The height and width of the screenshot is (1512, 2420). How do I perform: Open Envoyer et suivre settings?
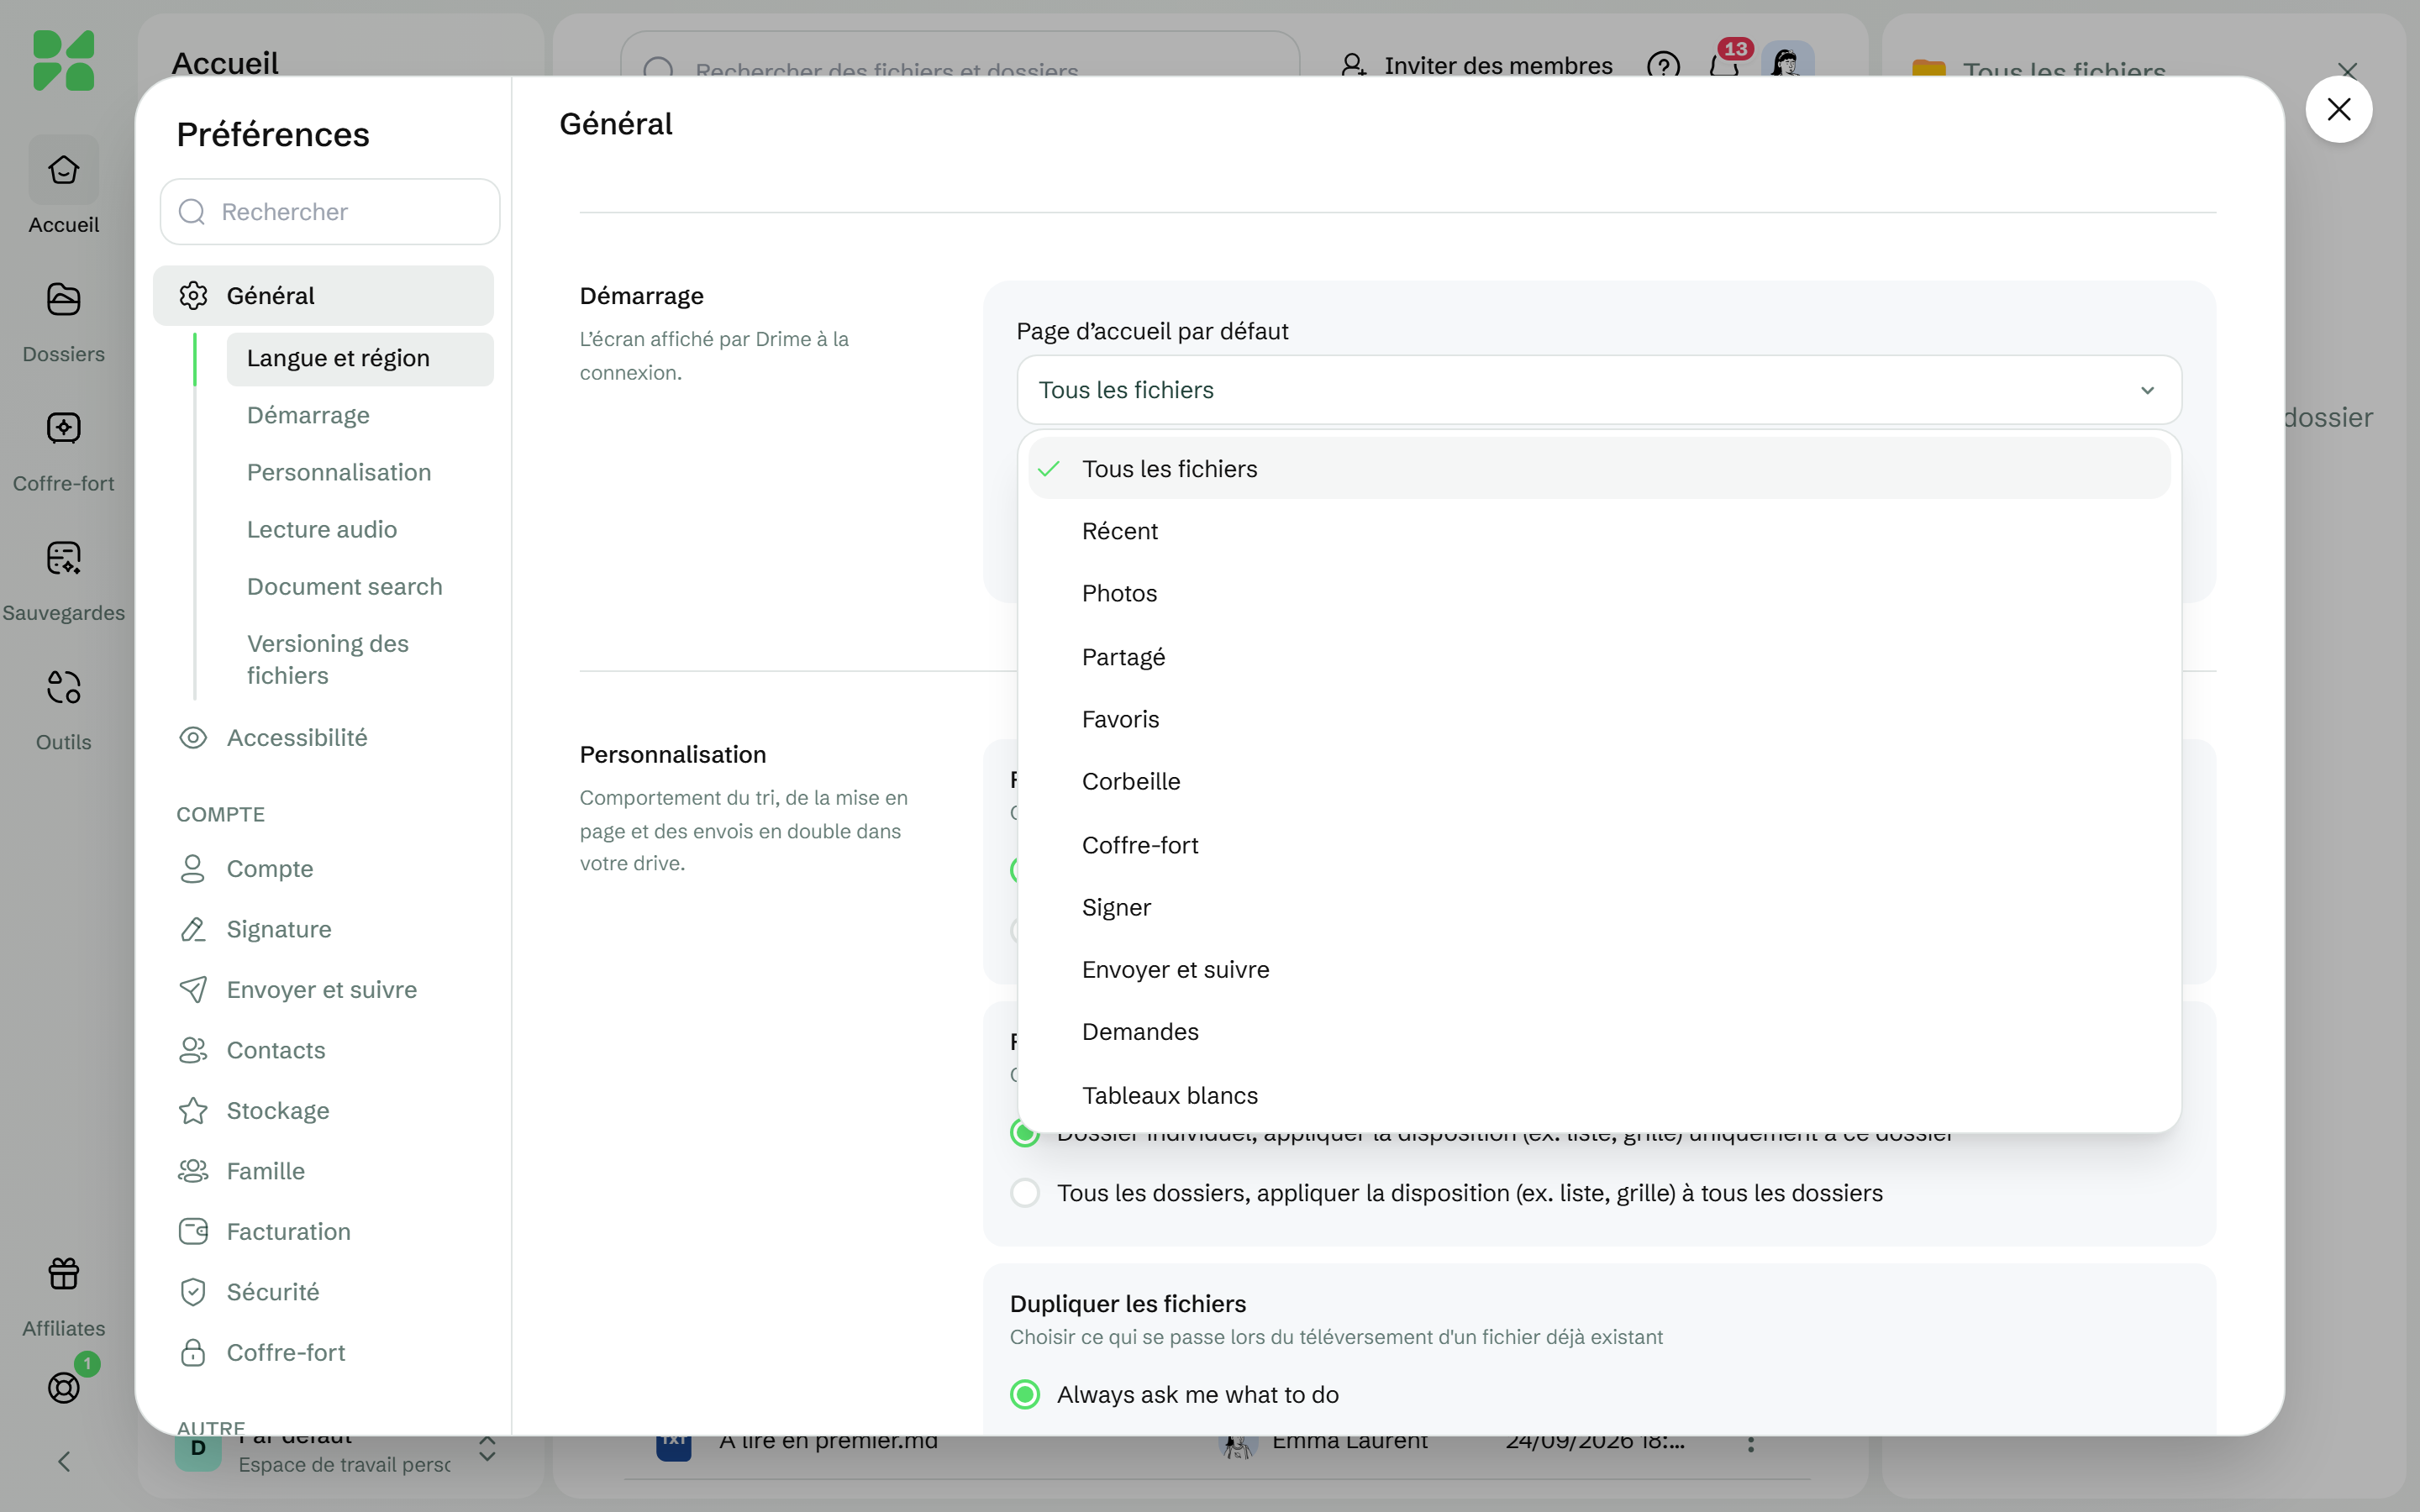323,990
